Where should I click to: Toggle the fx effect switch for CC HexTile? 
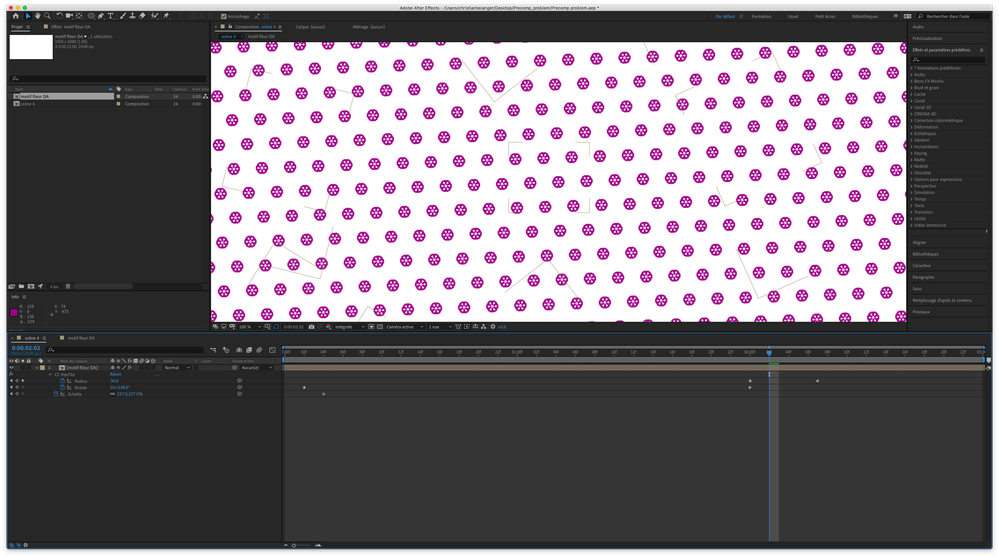pos(11,374)
